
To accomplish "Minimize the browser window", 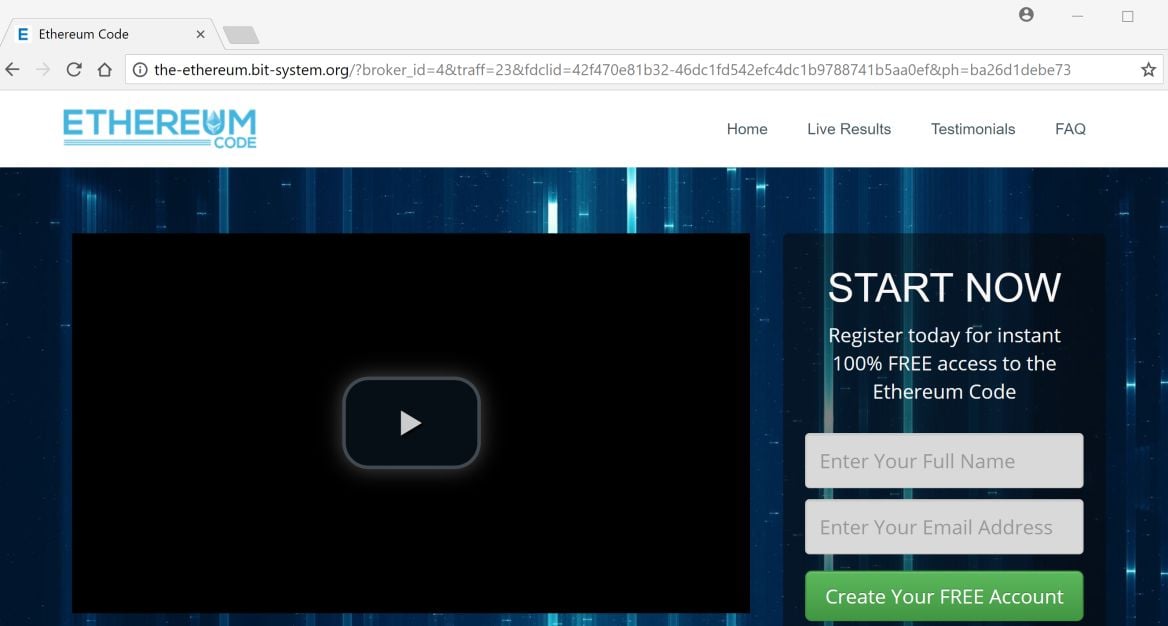I will pos(1077,16).
